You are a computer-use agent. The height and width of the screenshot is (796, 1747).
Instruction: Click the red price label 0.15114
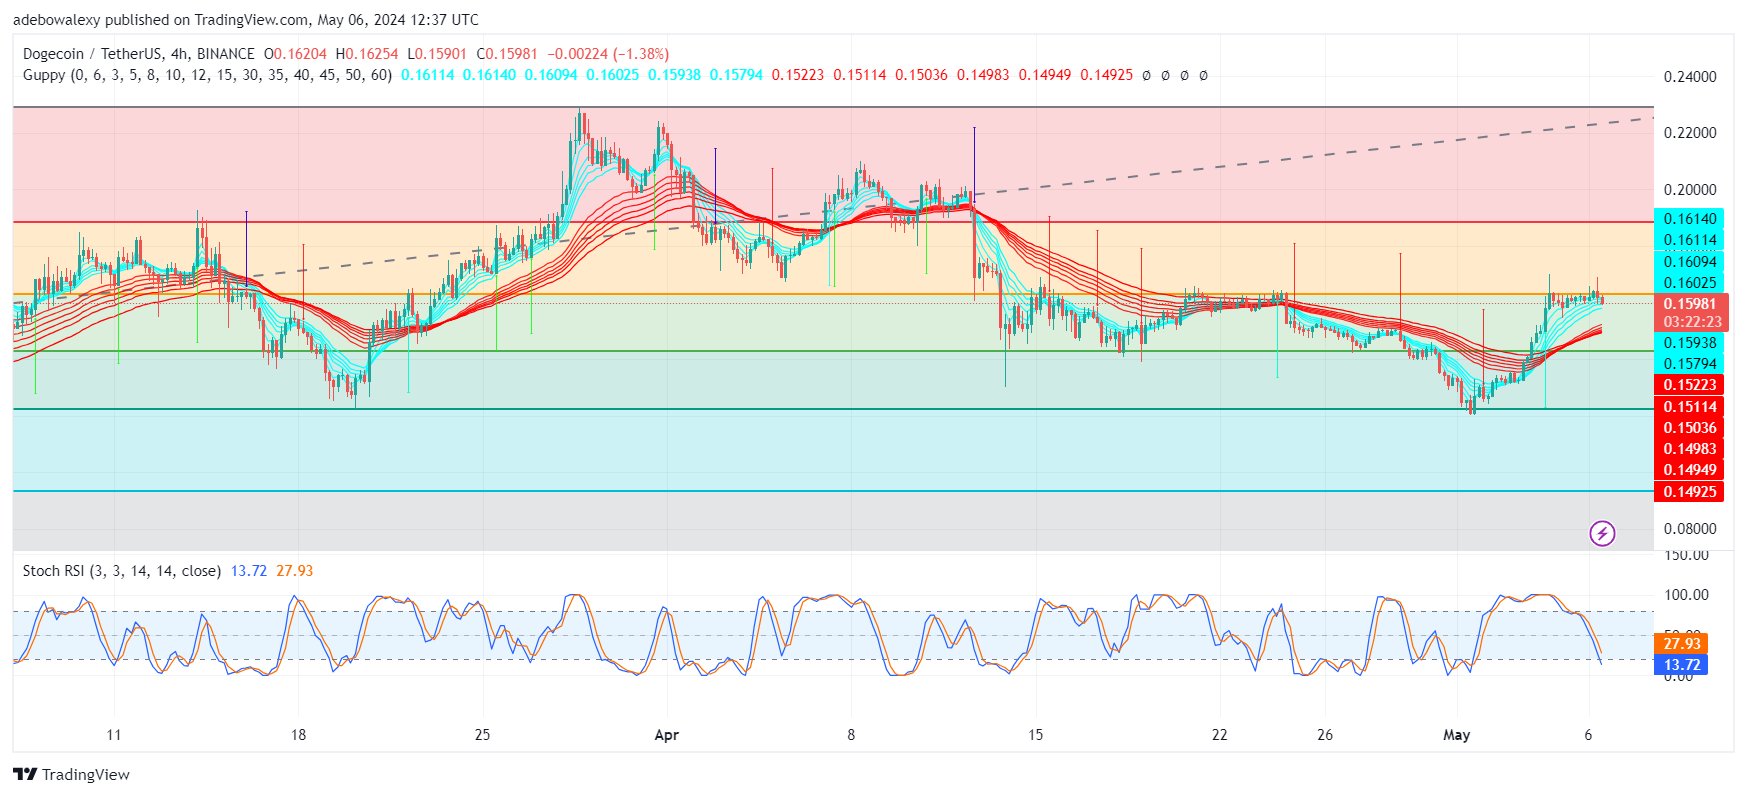pos(1689,407)
